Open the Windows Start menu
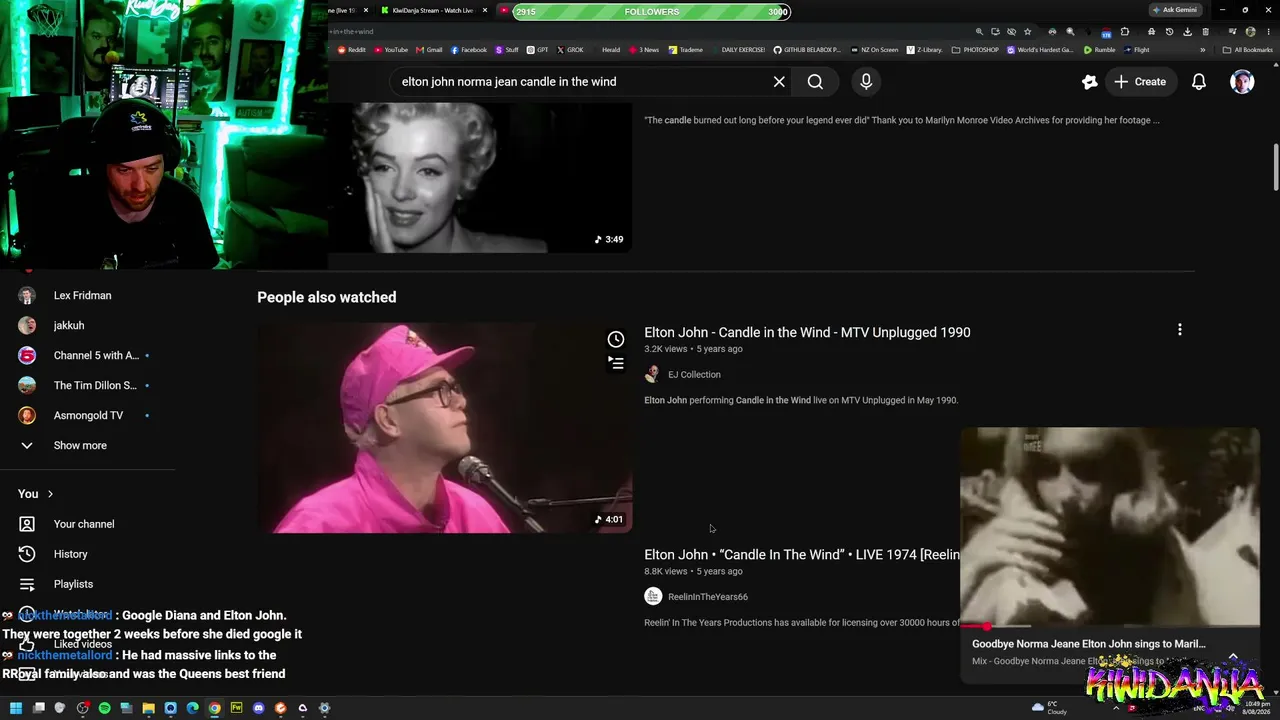Viewport: 1280px width, 720px height. 16,708
